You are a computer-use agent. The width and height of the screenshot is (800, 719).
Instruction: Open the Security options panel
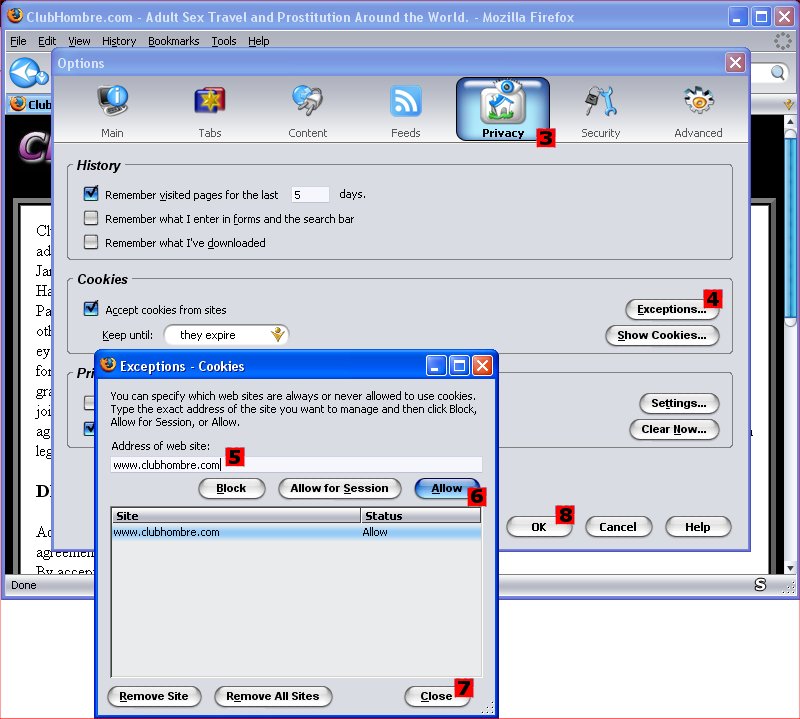(x=601, y=110)
